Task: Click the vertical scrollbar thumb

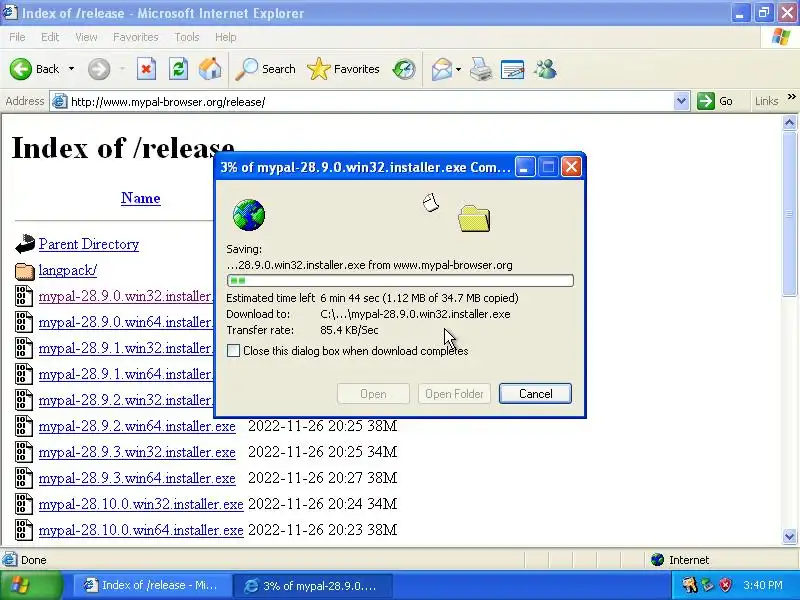Action: (x=789, y=213)
